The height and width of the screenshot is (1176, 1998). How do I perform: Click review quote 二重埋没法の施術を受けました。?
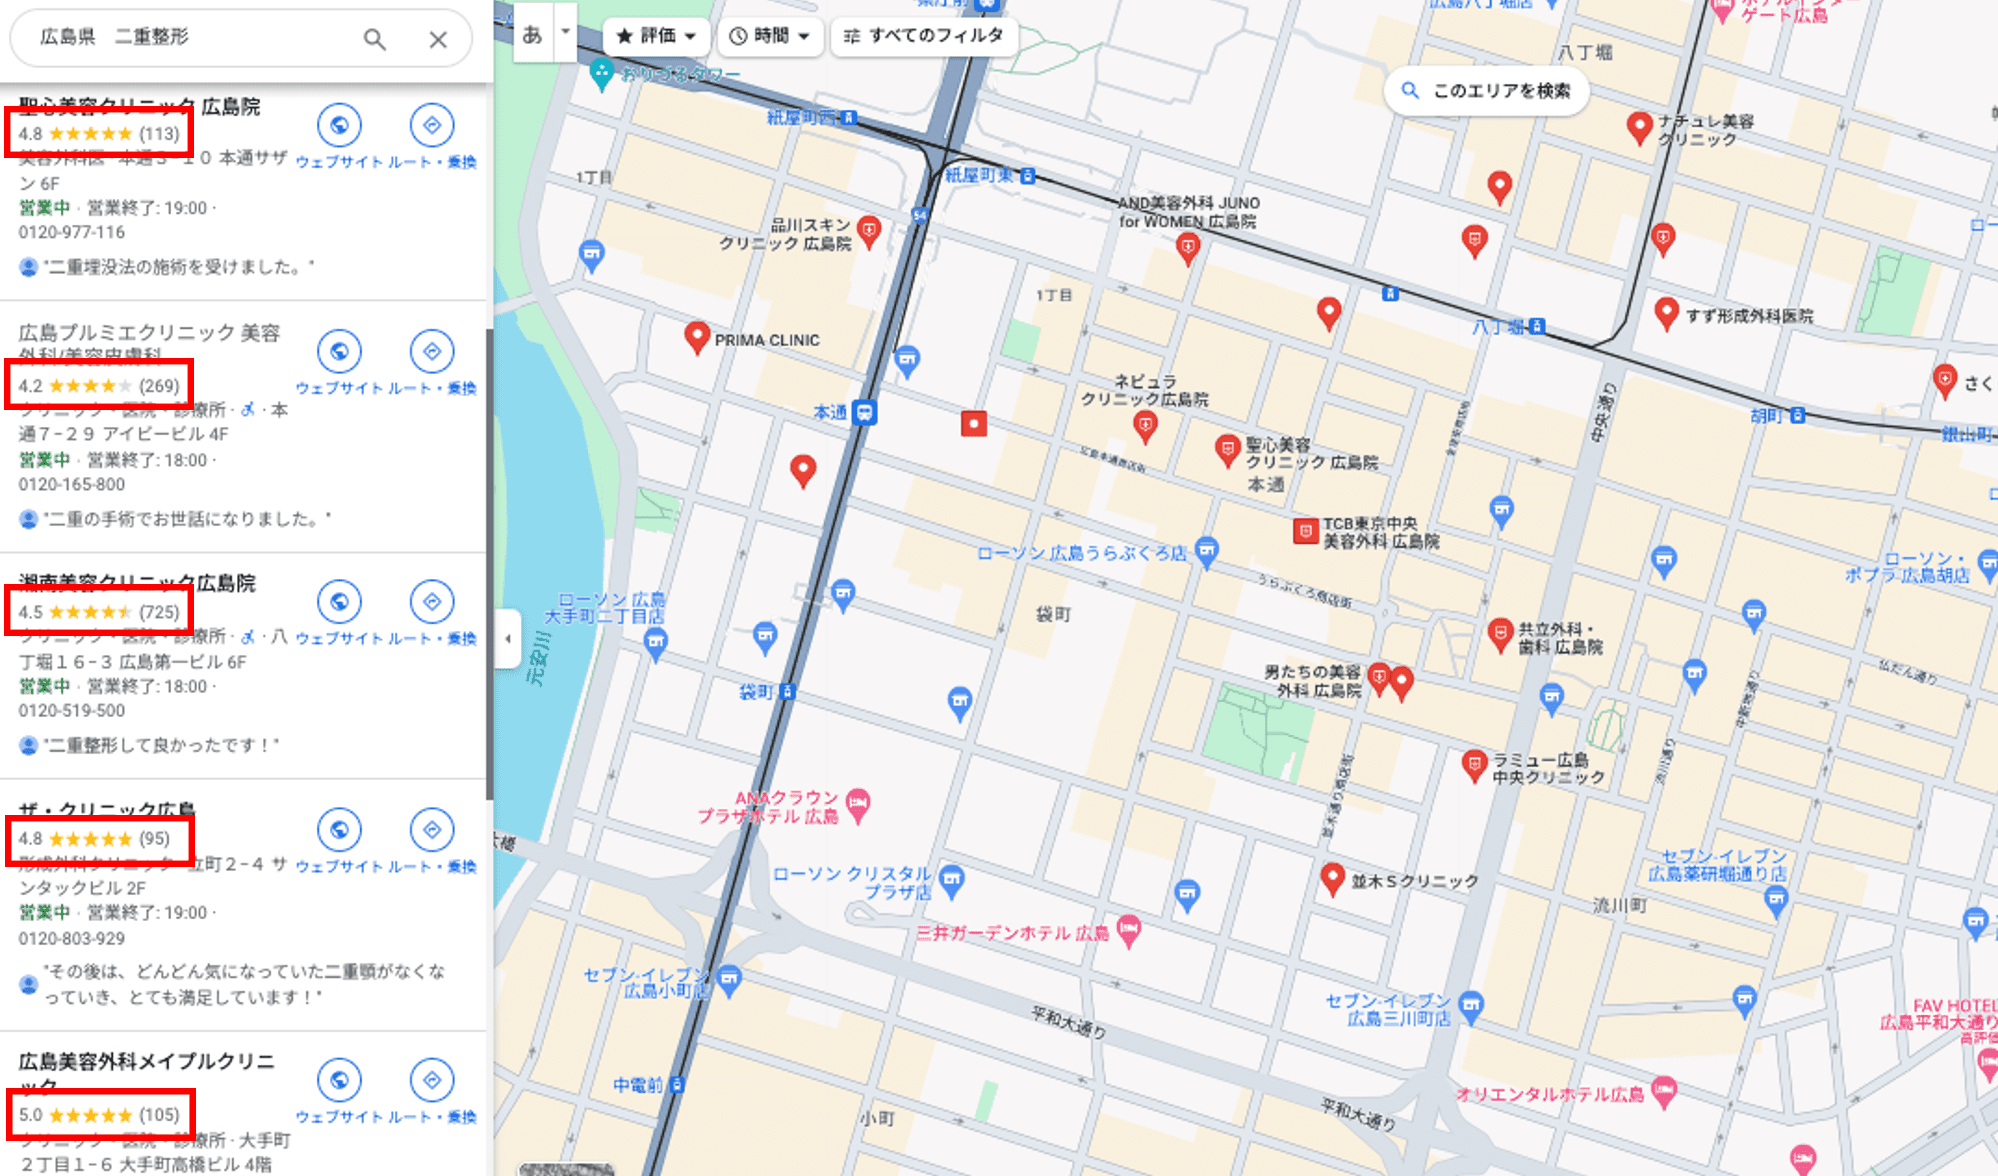(179, 267)
